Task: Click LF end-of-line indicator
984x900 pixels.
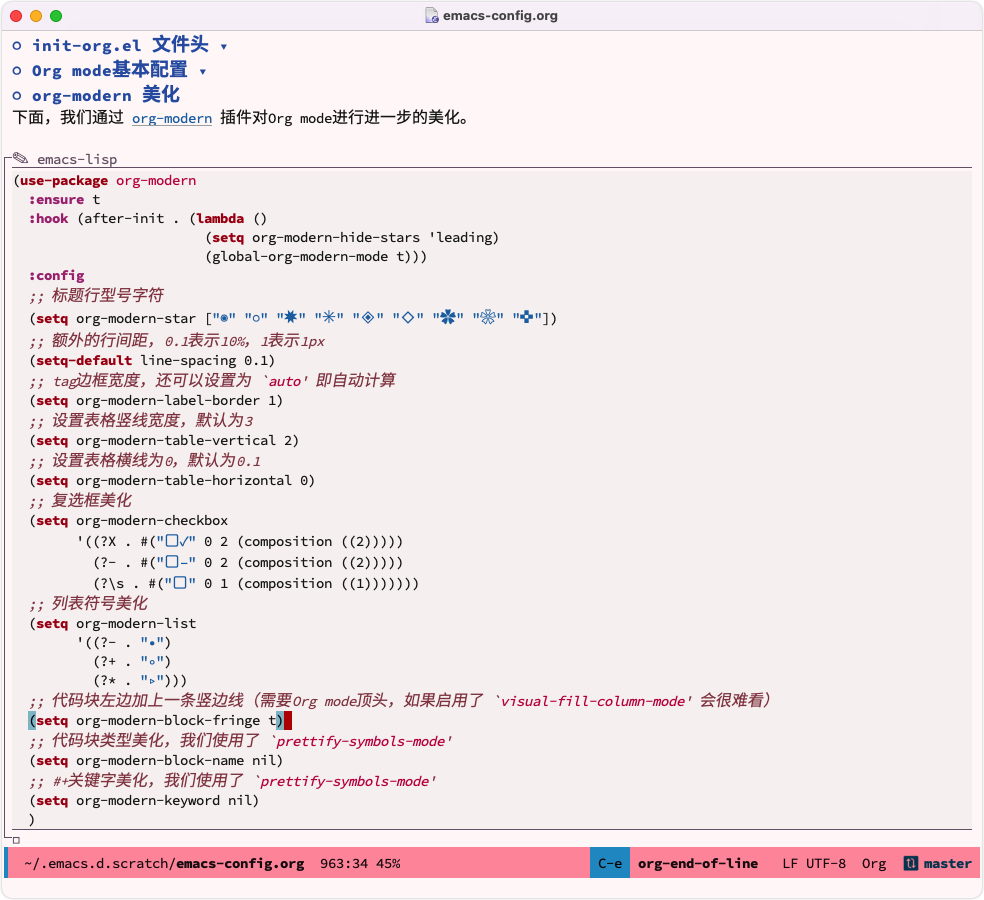Action: [790, 864]
